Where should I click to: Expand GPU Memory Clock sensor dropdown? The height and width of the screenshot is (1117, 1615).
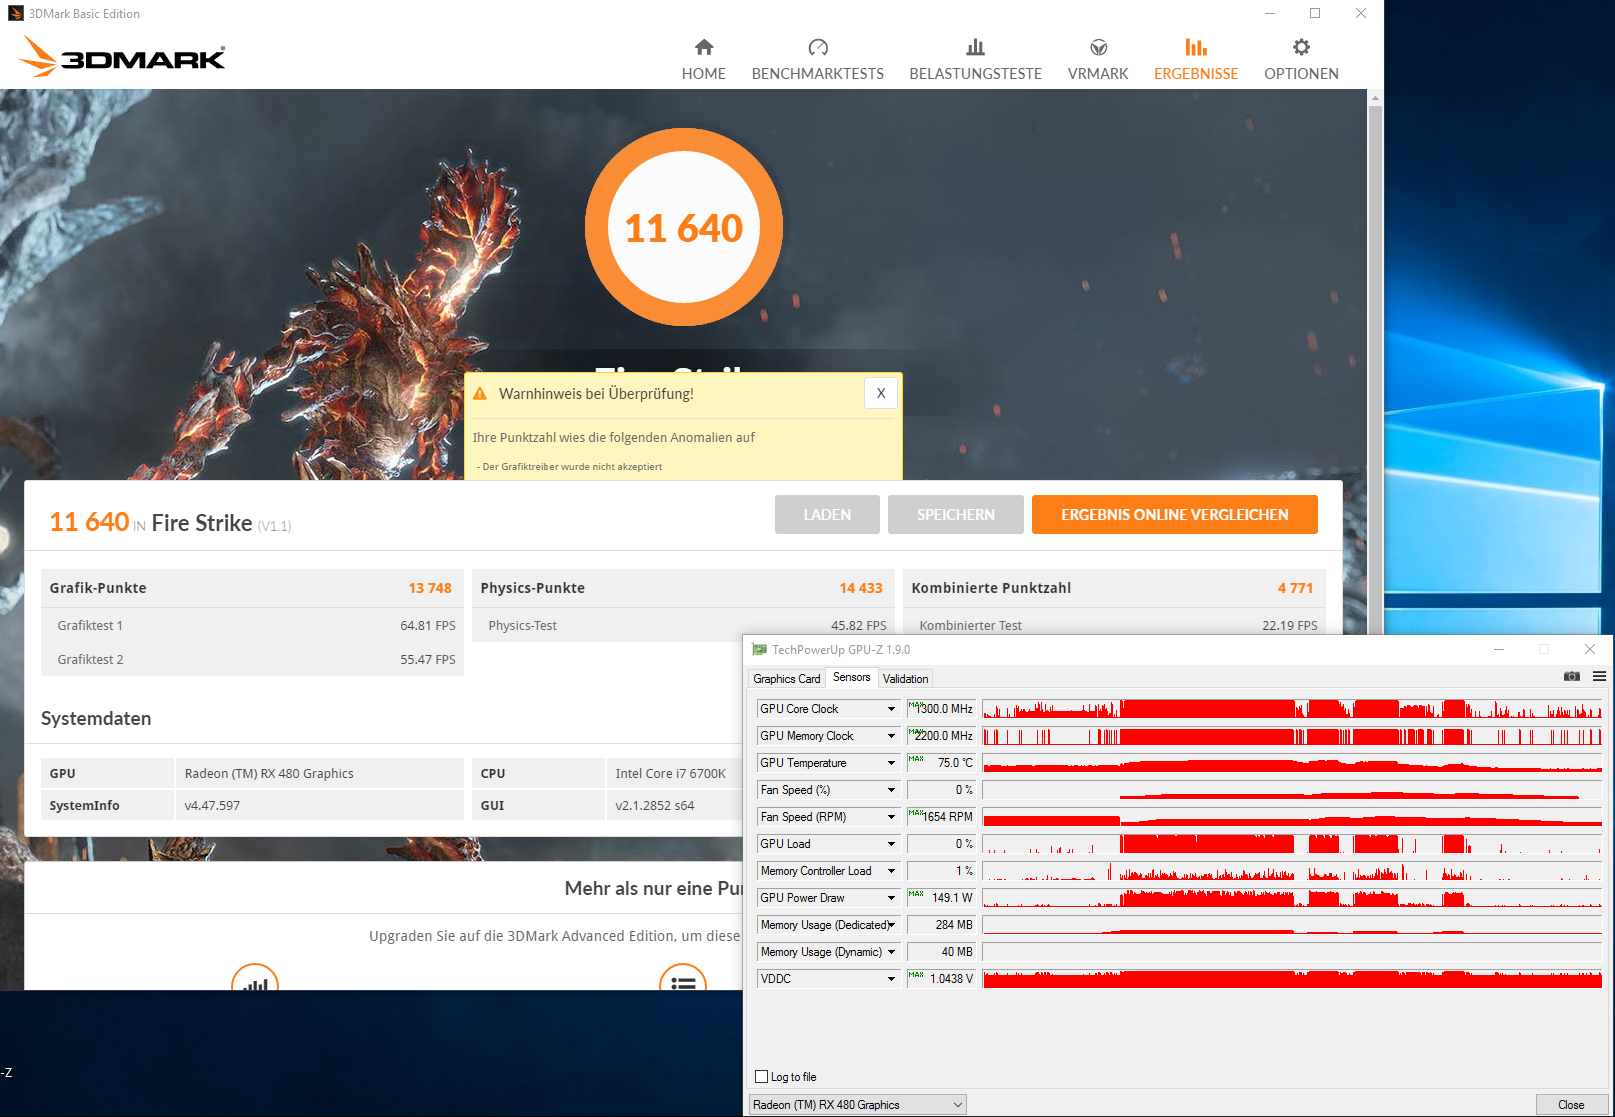point(891,736)
